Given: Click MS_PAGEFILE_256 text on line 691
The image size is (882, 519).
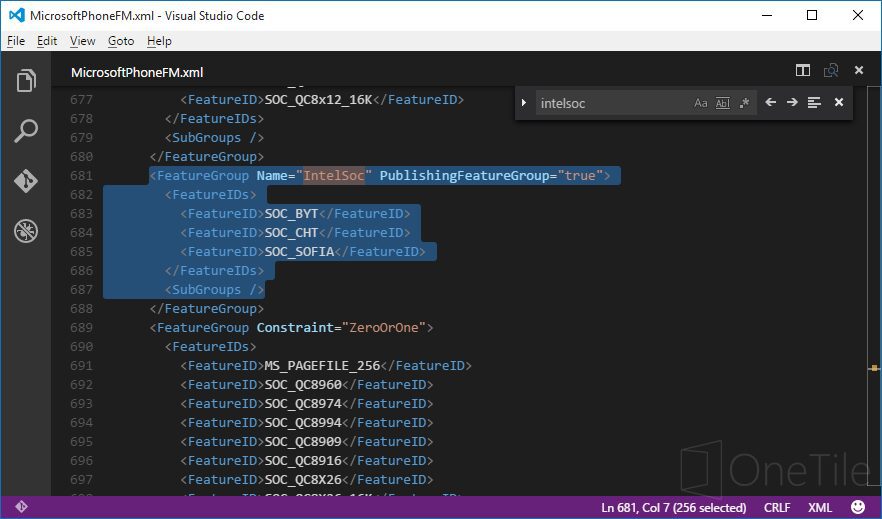Looking at the screenshot, I should 322,365.
